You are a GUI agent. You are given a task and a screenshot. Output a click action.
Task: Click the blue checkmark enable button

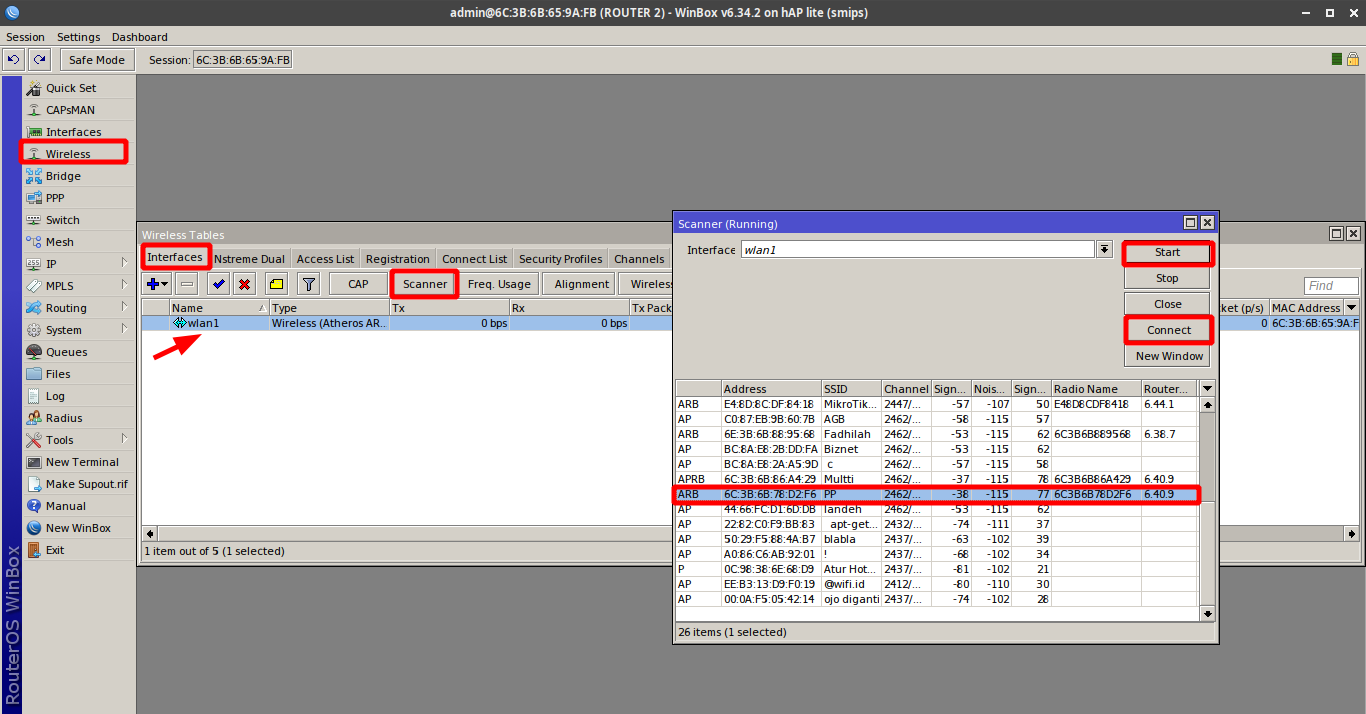click(x=219, y=284)
